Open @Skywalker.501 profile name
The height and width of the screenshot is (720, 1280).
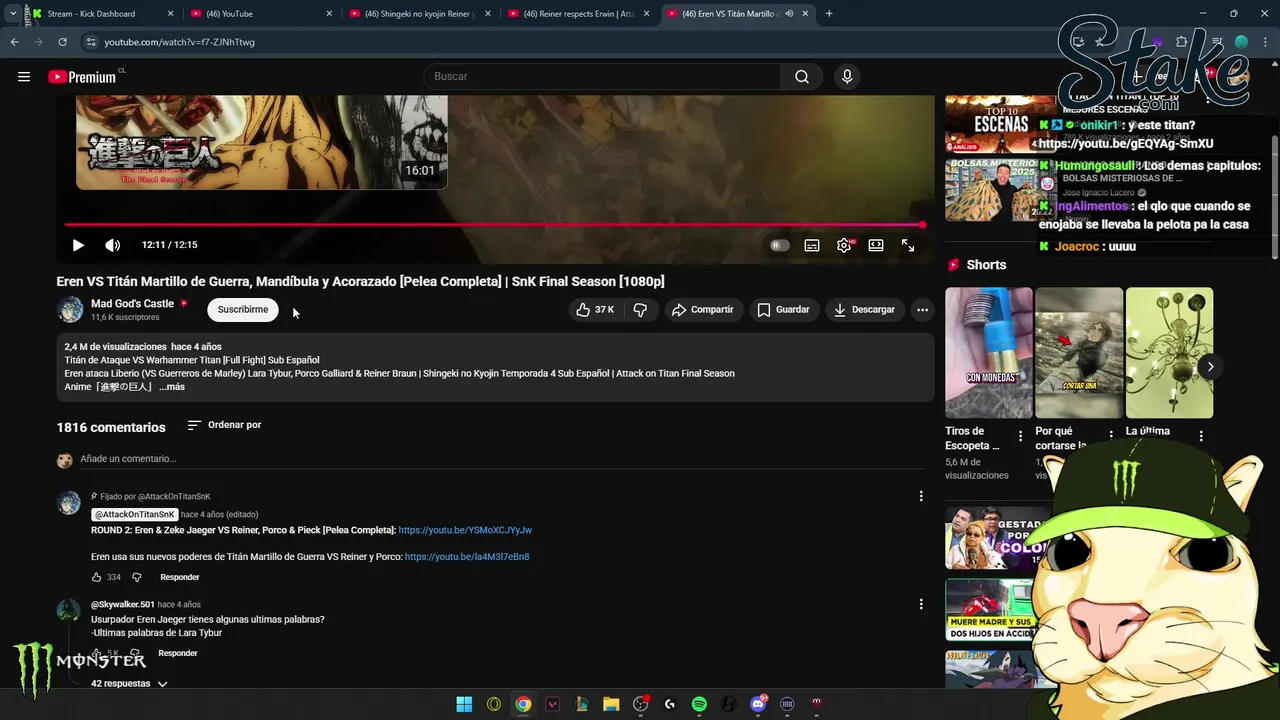click(x=123, y=605)
